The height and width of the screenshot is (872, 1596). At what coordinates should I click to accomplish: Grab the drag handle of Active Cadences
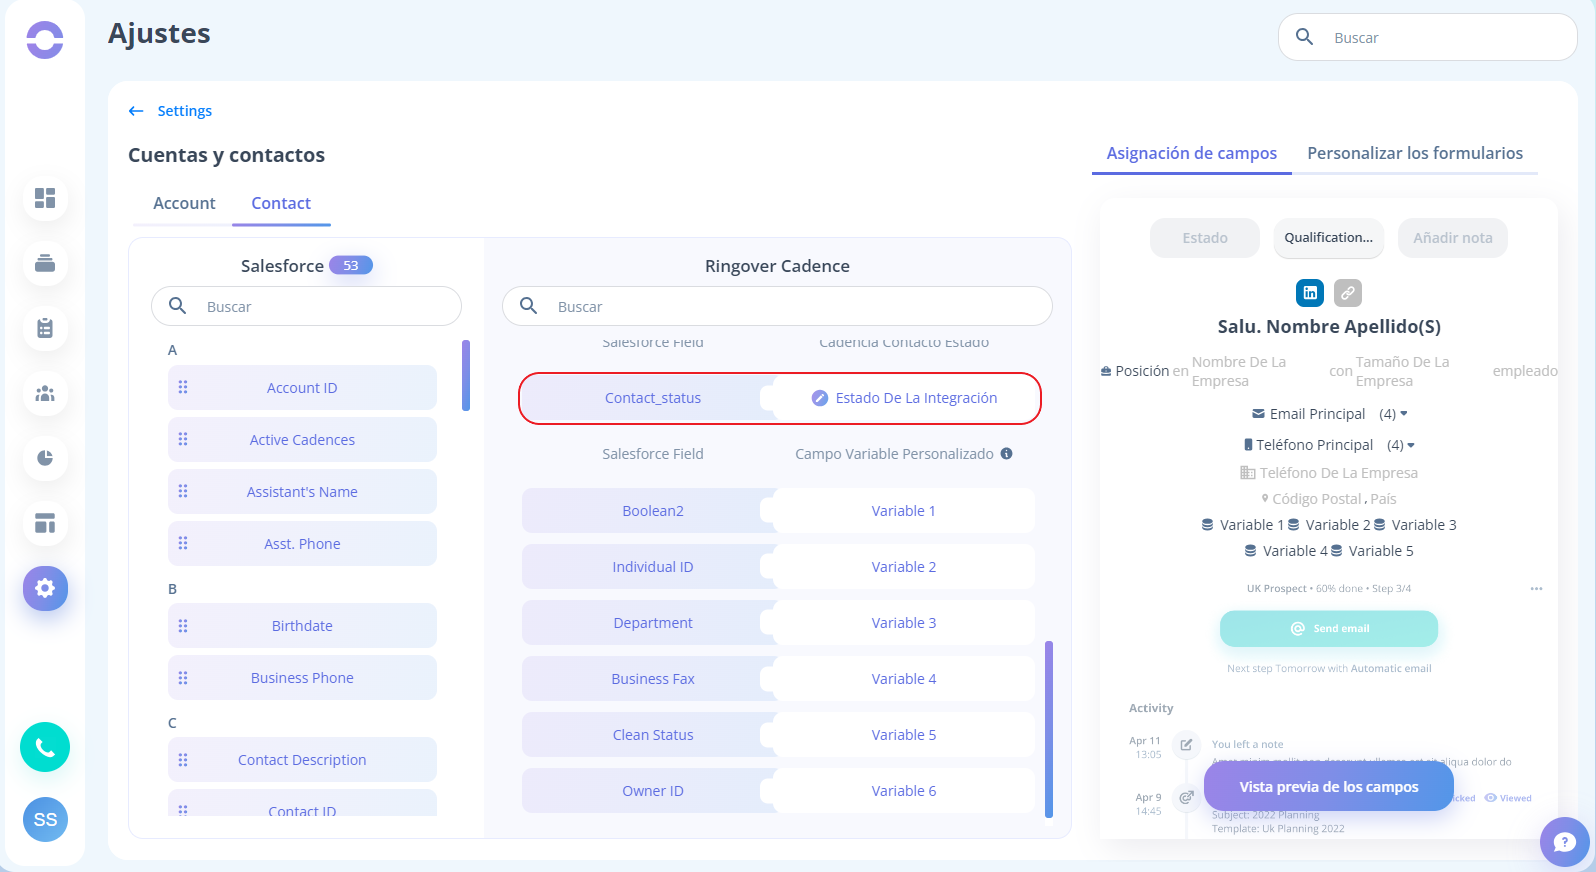(x=183, y=440)
